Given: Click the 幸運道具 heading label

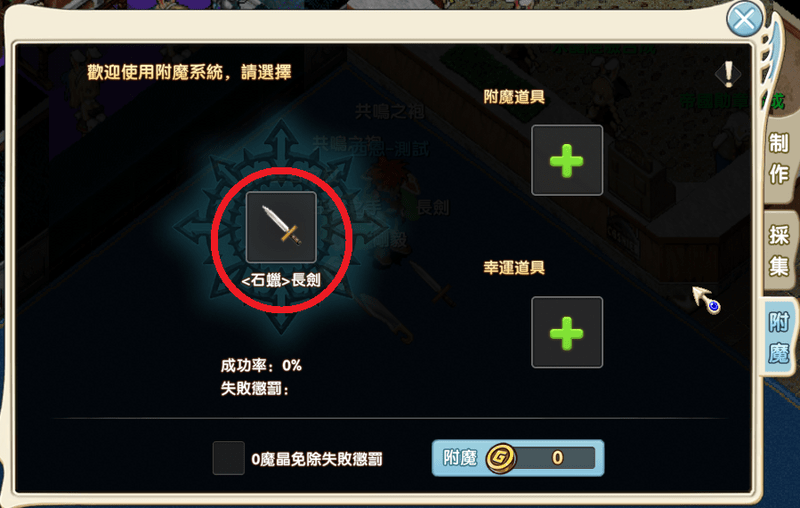Looking at the screenshot, I should coord(514,267).
